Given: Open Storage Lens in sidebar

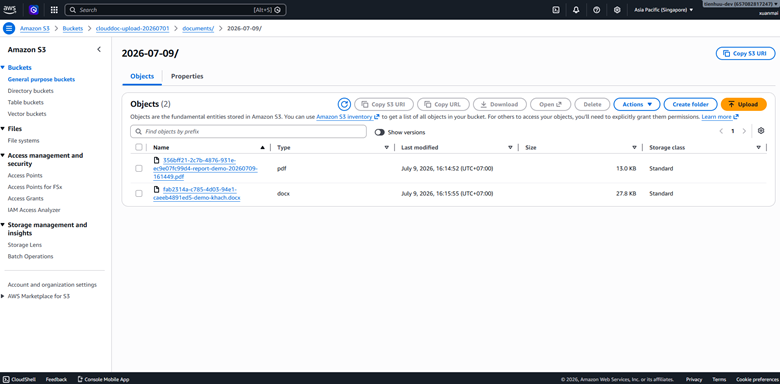Looking at the screenshot, I should (x=24, y=245).
